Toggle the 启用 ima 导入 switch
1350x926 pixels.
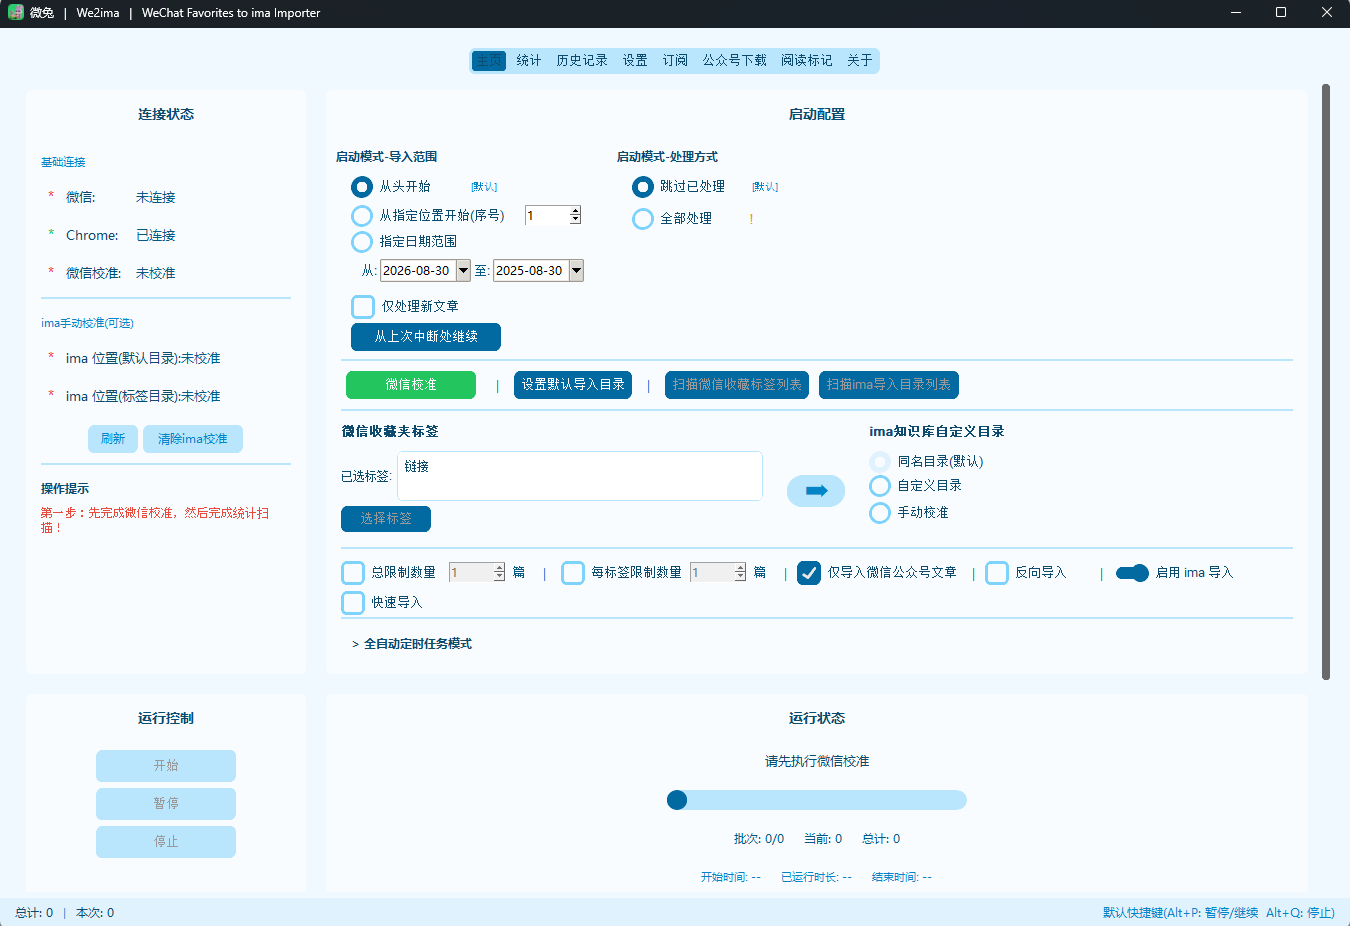[x=1132, y=573]
